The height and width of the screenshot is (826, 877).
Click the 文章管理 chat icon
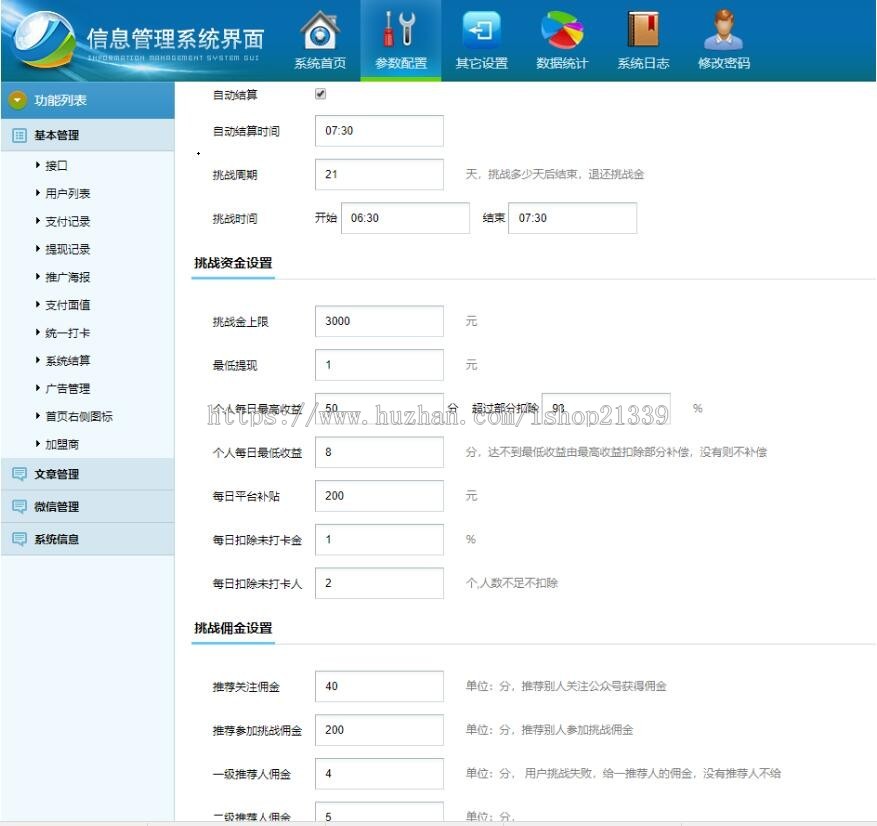(x=20, y=474)
